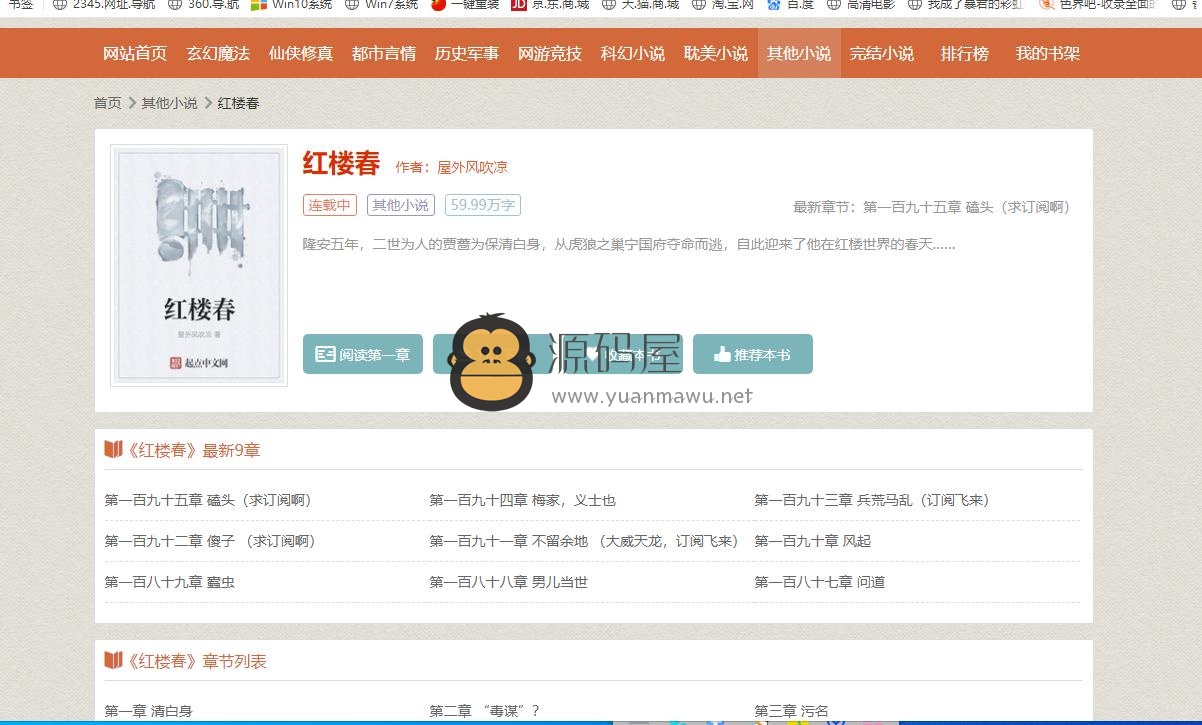Click the 59.99万字 word count tag
1202x725 pixels.
pyautogui.click(x=483, y=205)
